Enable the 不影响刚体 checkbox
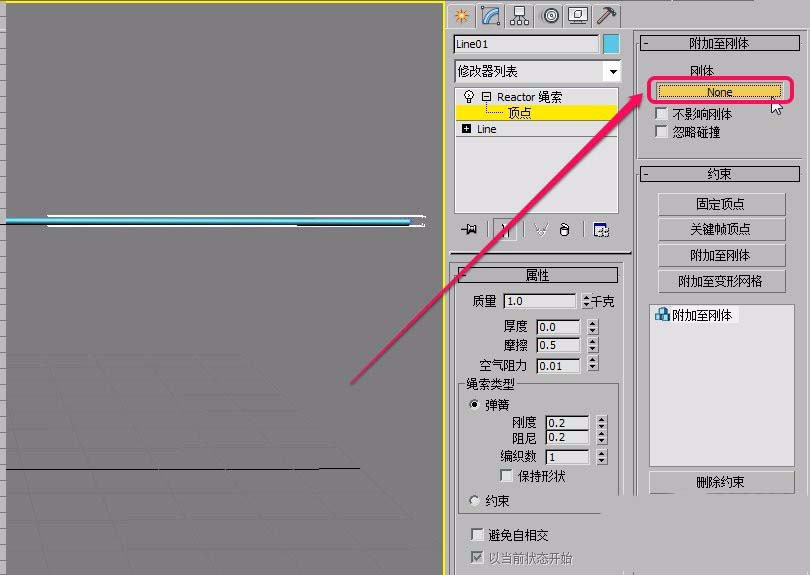The image size is (810, 575). coord(661,113)
